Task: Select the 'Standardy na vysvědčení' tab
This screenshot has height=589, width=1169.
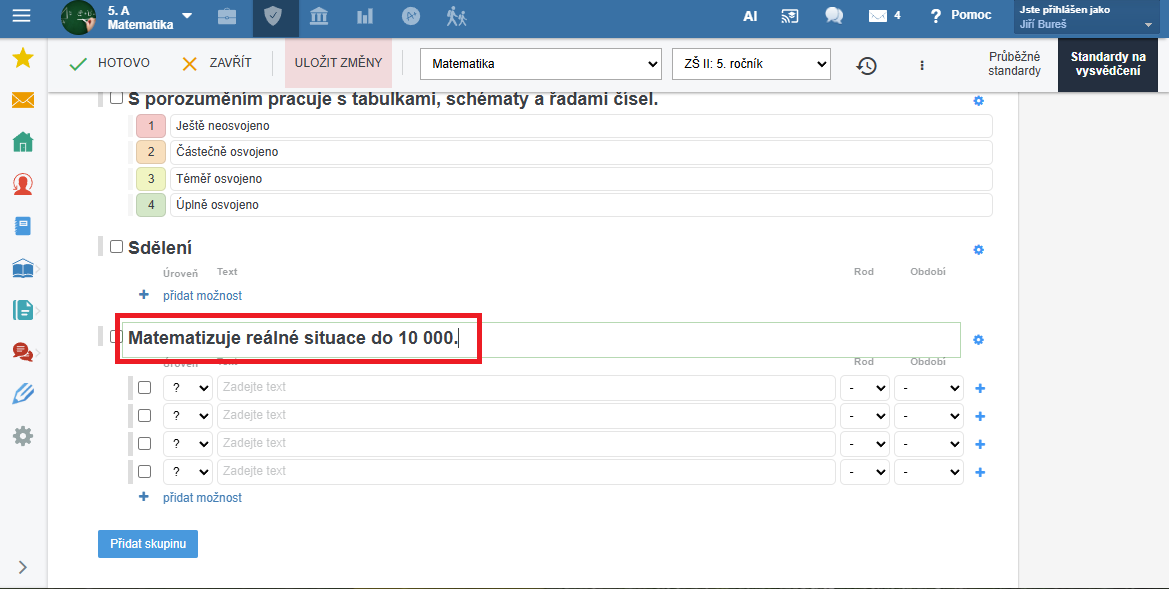Action: click(1108, 64)
